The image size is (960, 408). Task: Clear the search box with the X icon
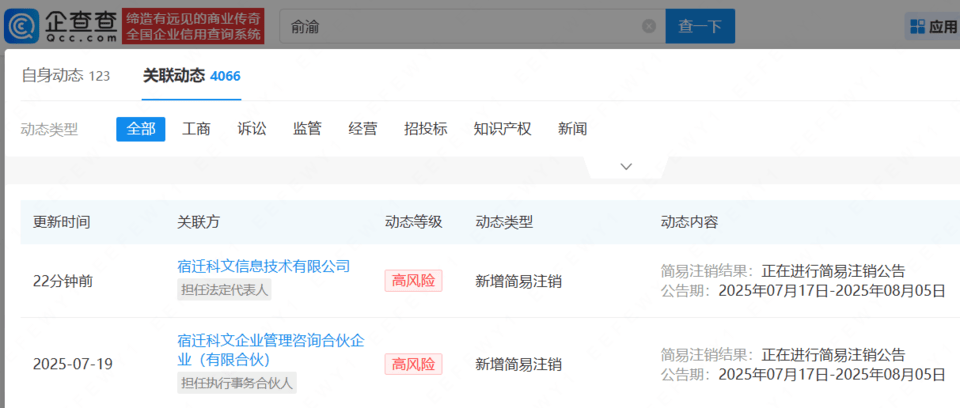pyautogui.click(x=649, y=26)
